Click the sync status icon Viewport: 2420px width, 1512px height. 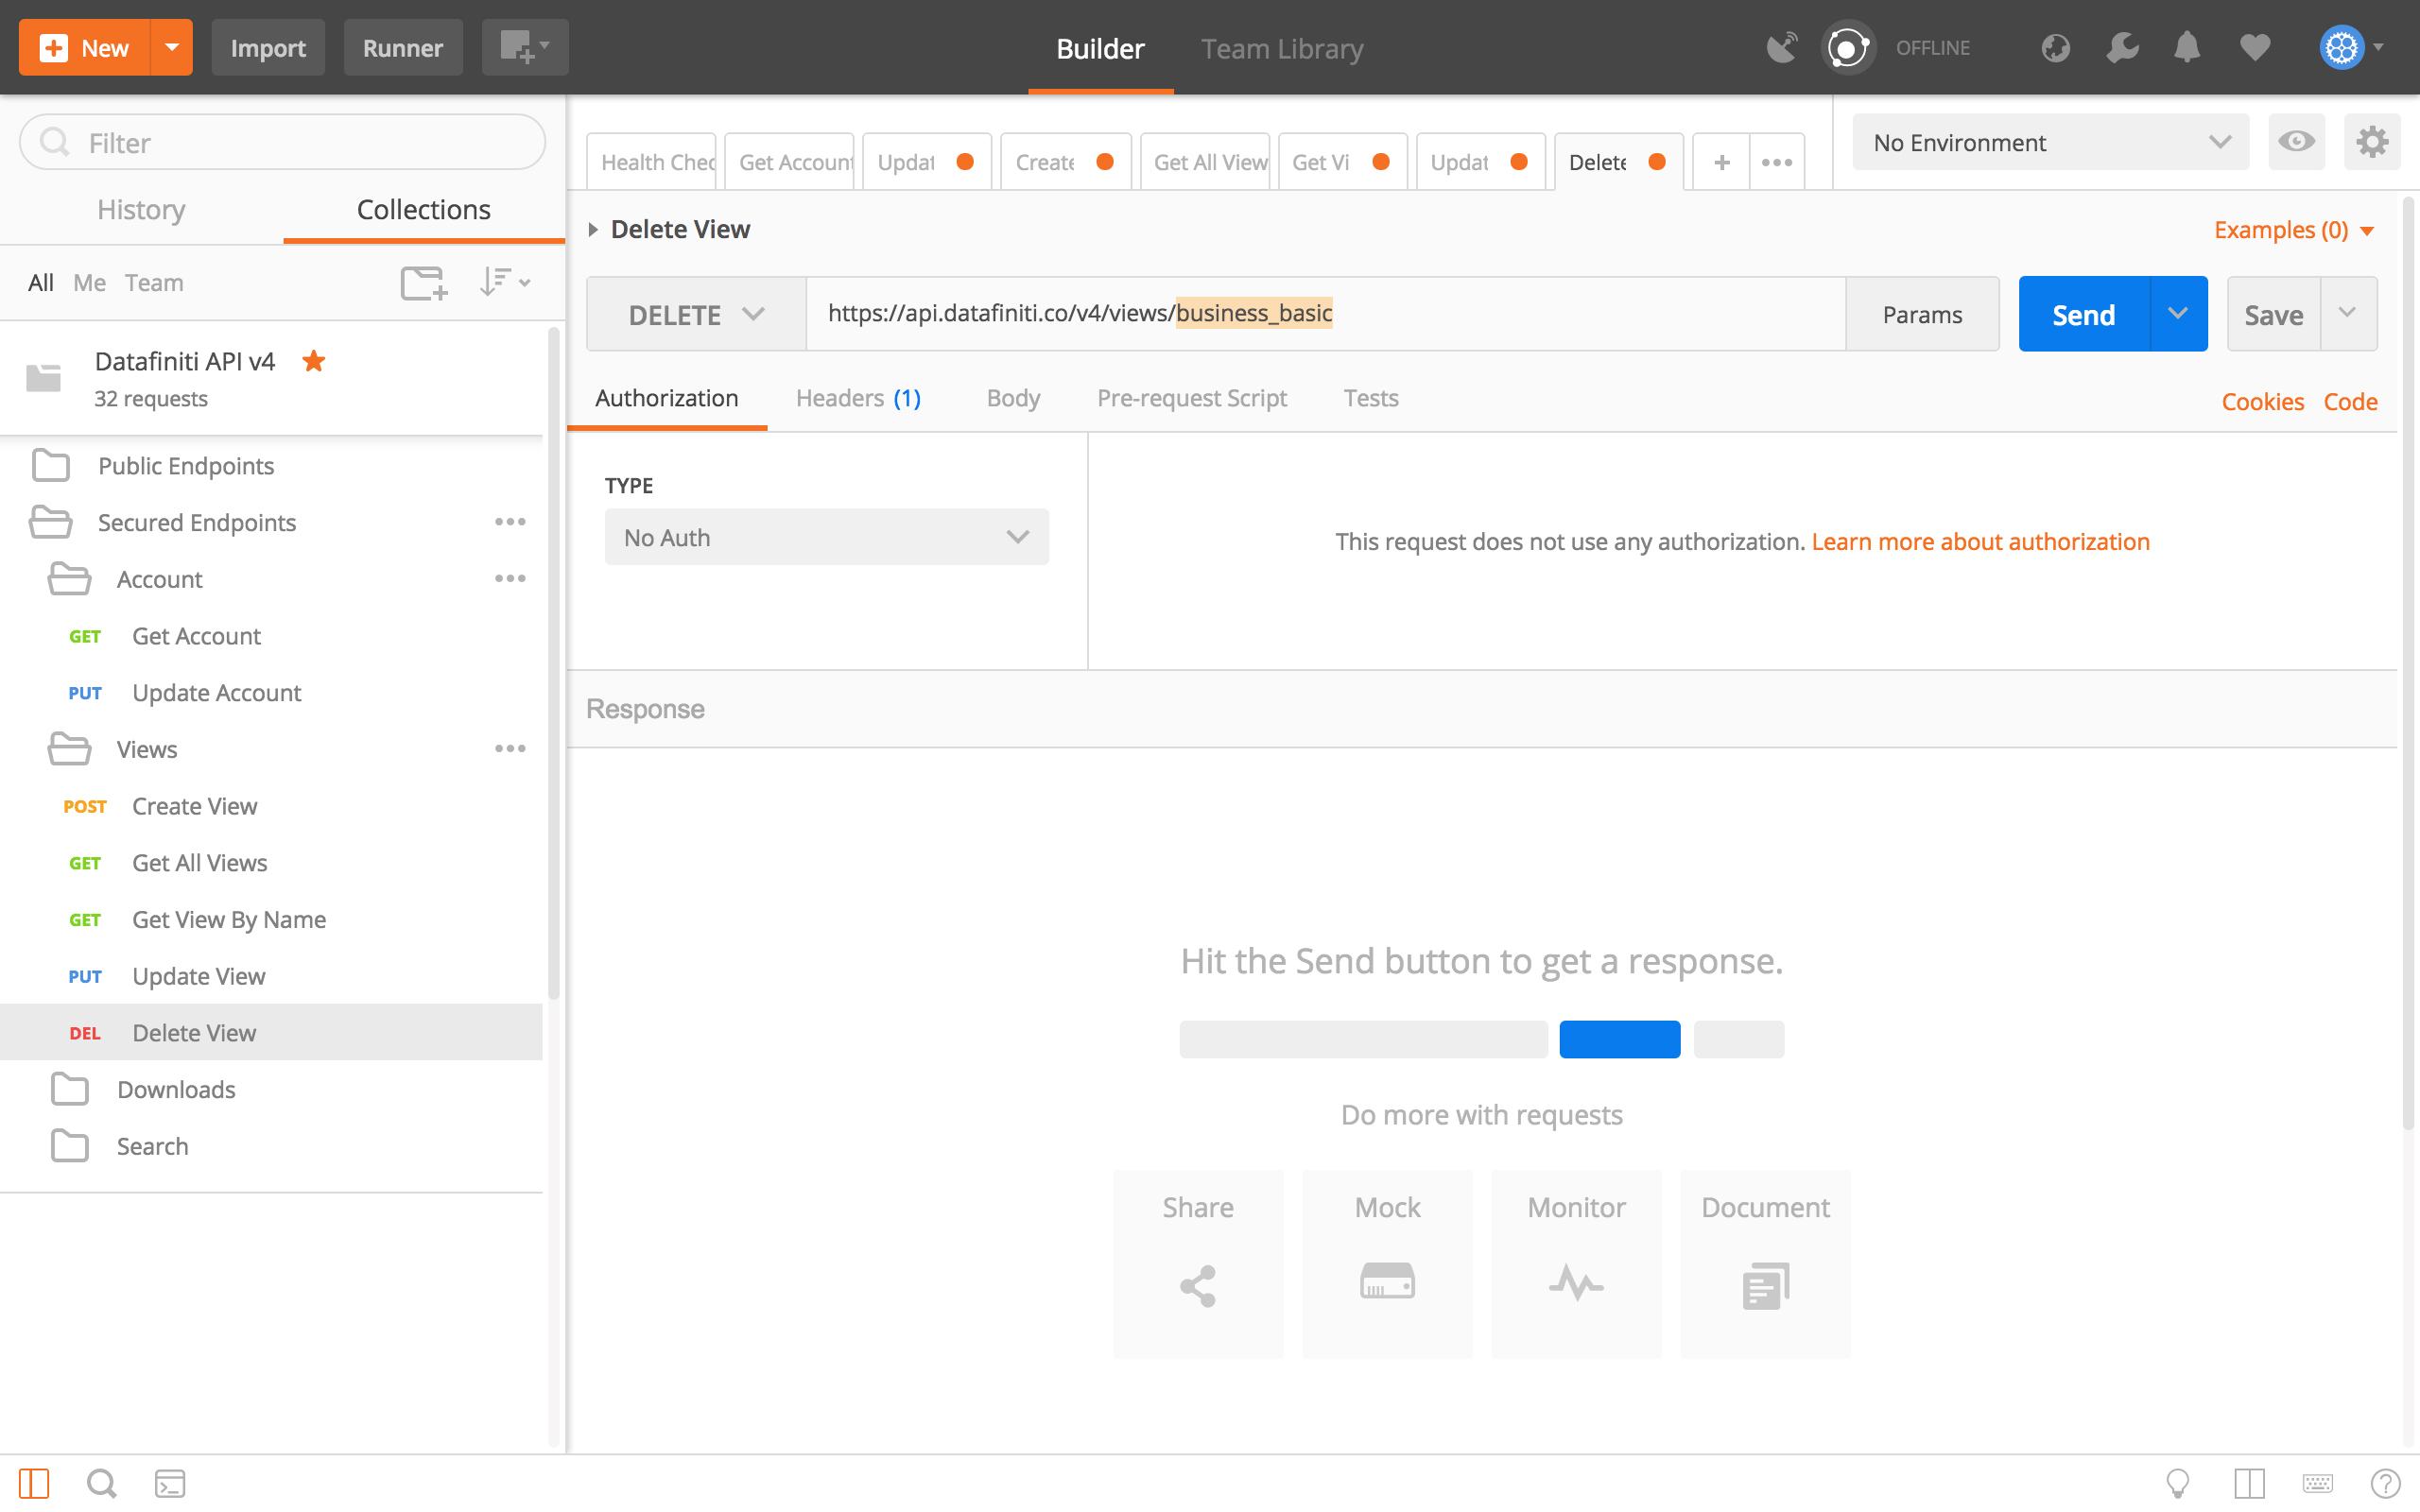(x=1847, y=47)
